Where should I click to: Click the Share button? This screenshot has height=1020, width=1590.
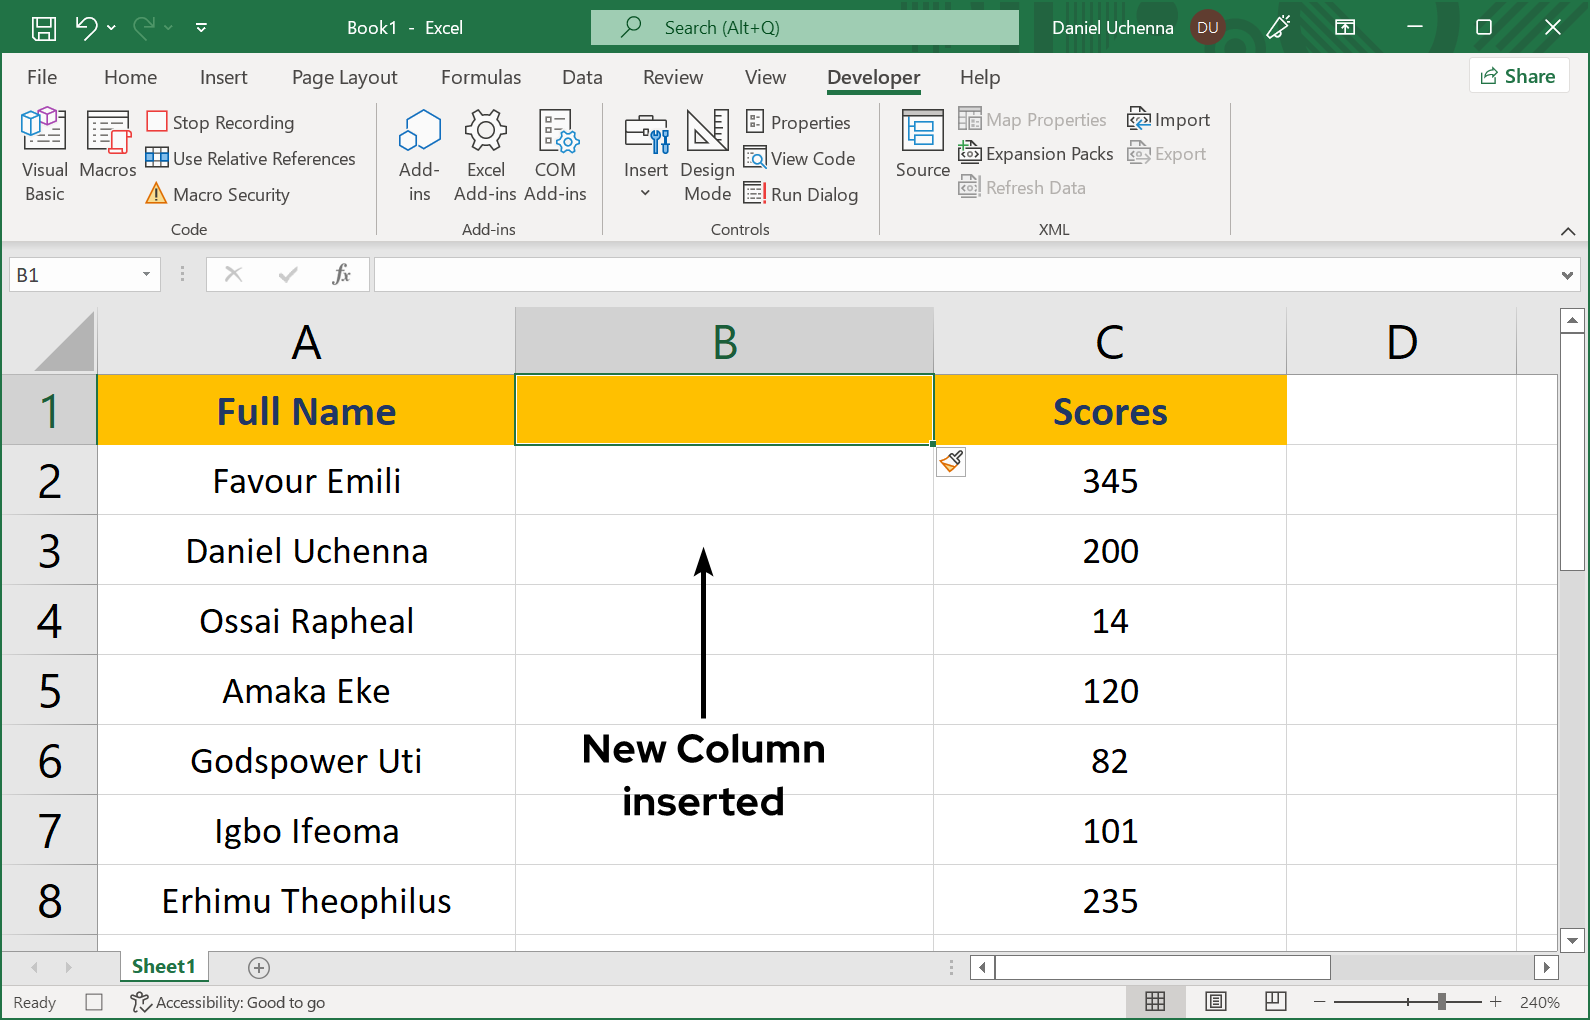(1518, 76)
